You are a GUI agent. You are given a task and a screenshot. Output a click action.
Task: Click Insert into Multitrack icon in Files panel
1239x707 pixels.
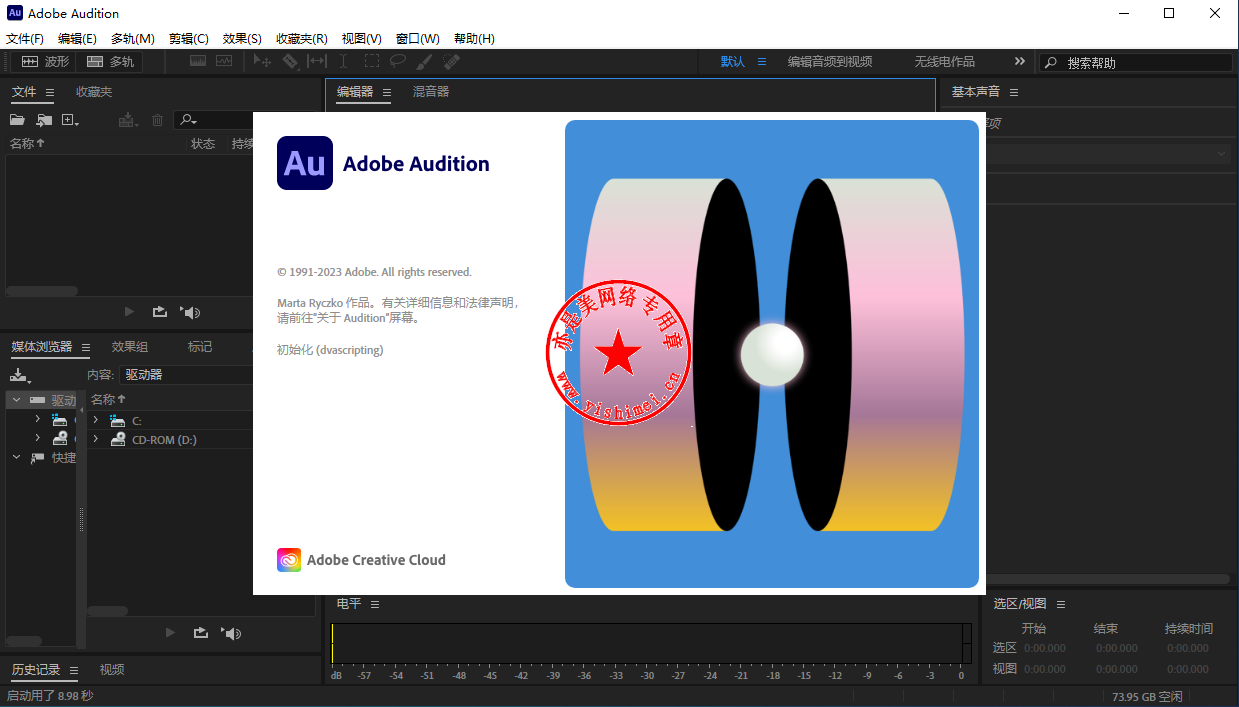(127, 120)
